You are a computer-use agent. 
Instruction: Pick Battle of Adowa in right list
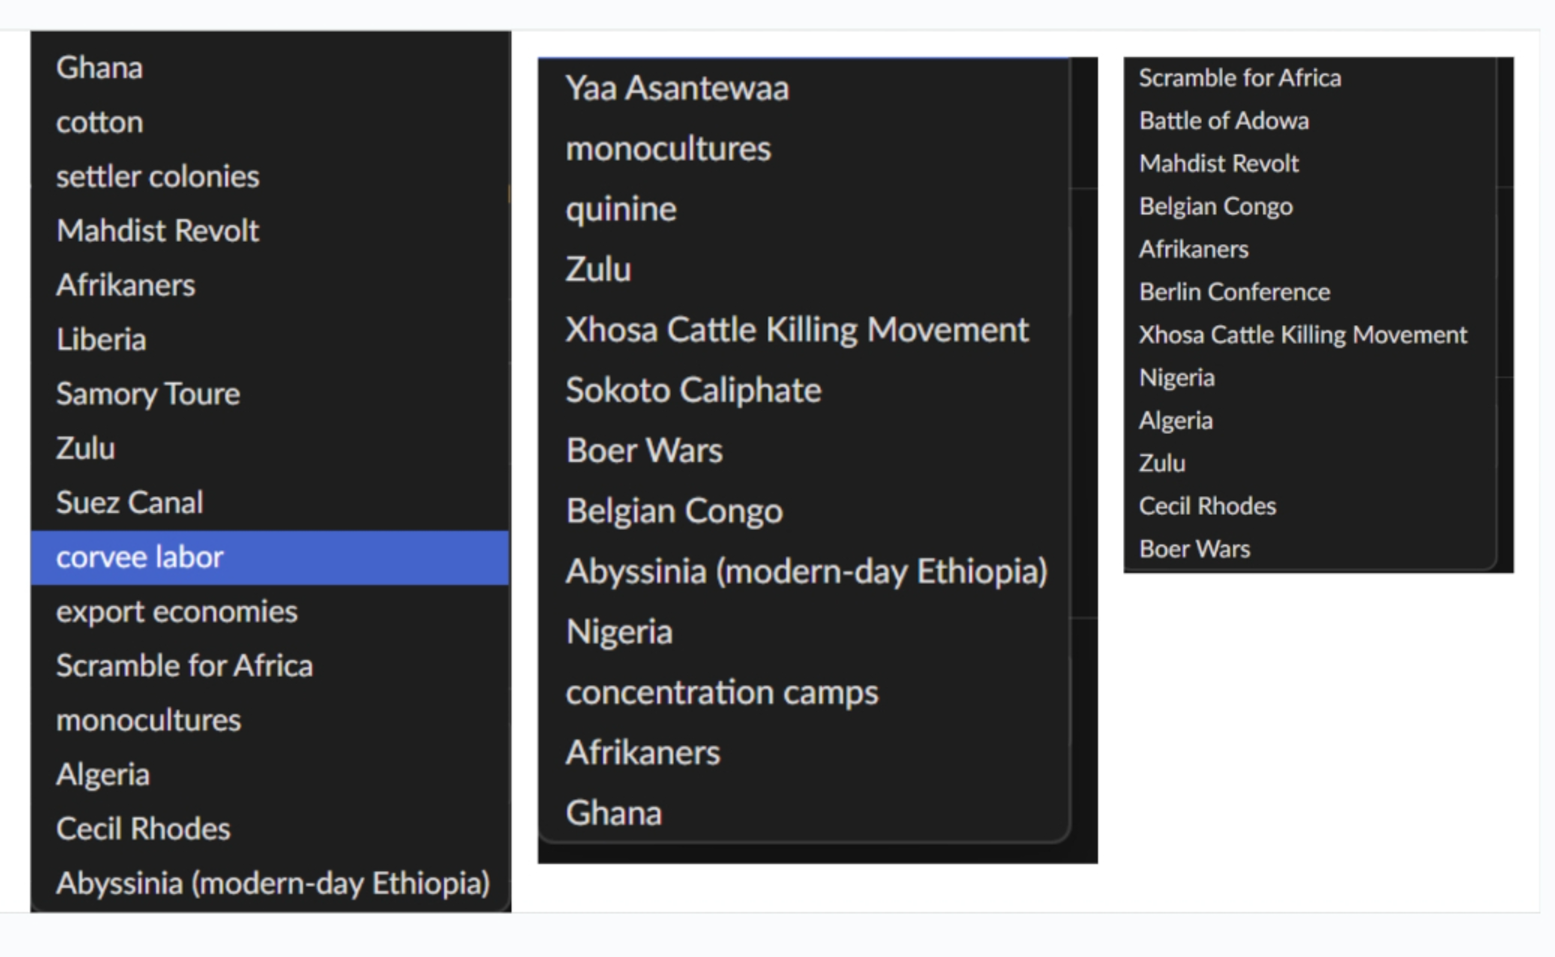[1310, 121]
